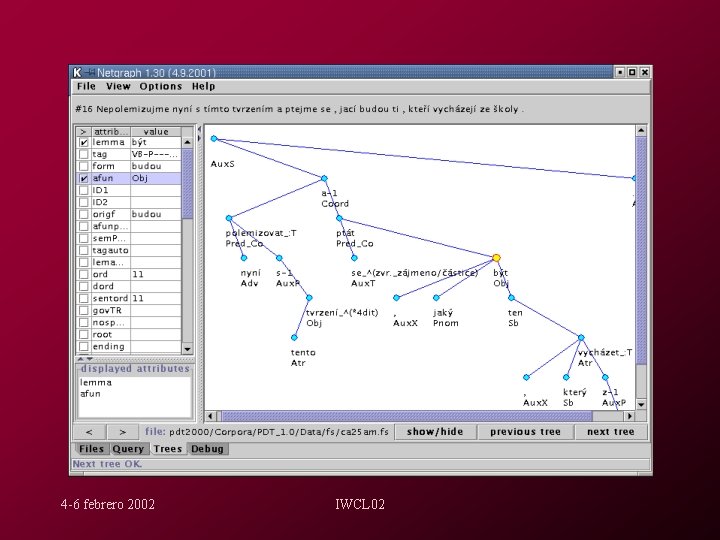The image size is (720, 540).
Task: Switch to the Trees tab
Action: coord(168,449)
